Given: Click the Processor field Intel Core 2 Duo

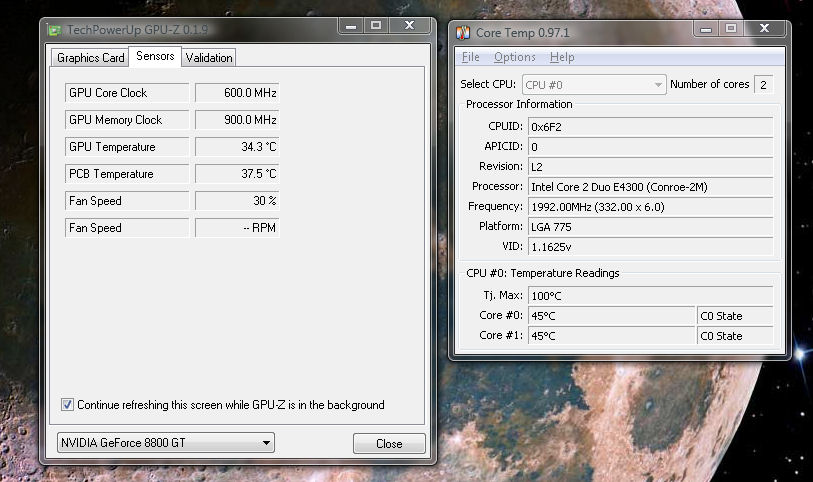Looking at the screenshot, I should 651,187.
